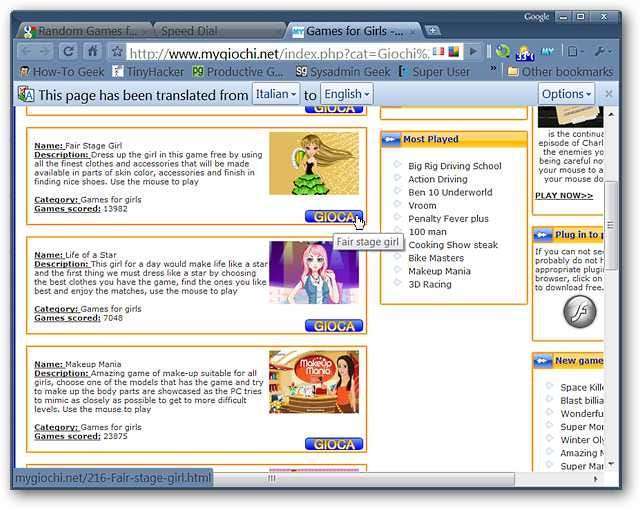The image size is (640, 508).
Task: Open the wrench tools menu
Action: pos(603,51)
